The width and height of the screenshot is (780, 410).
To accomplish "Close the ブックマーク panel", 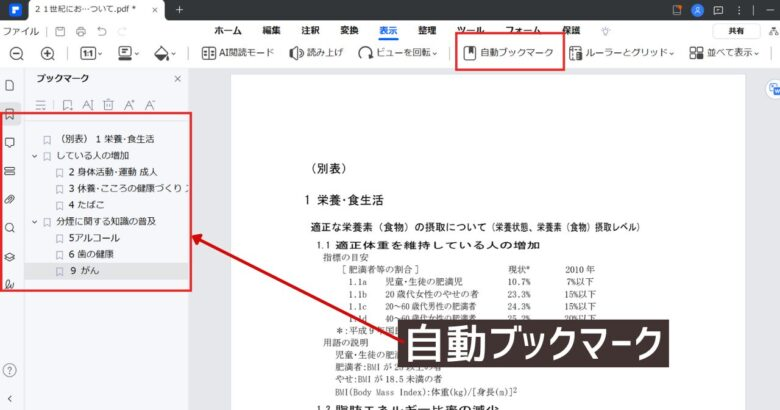I will point(178,79).
